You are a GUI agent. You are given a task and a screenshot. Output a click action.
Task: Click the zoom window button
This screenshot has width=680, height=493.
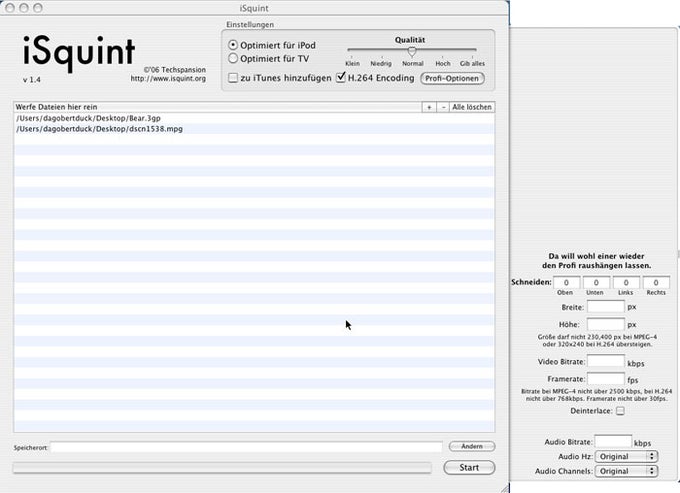[38, 8]
